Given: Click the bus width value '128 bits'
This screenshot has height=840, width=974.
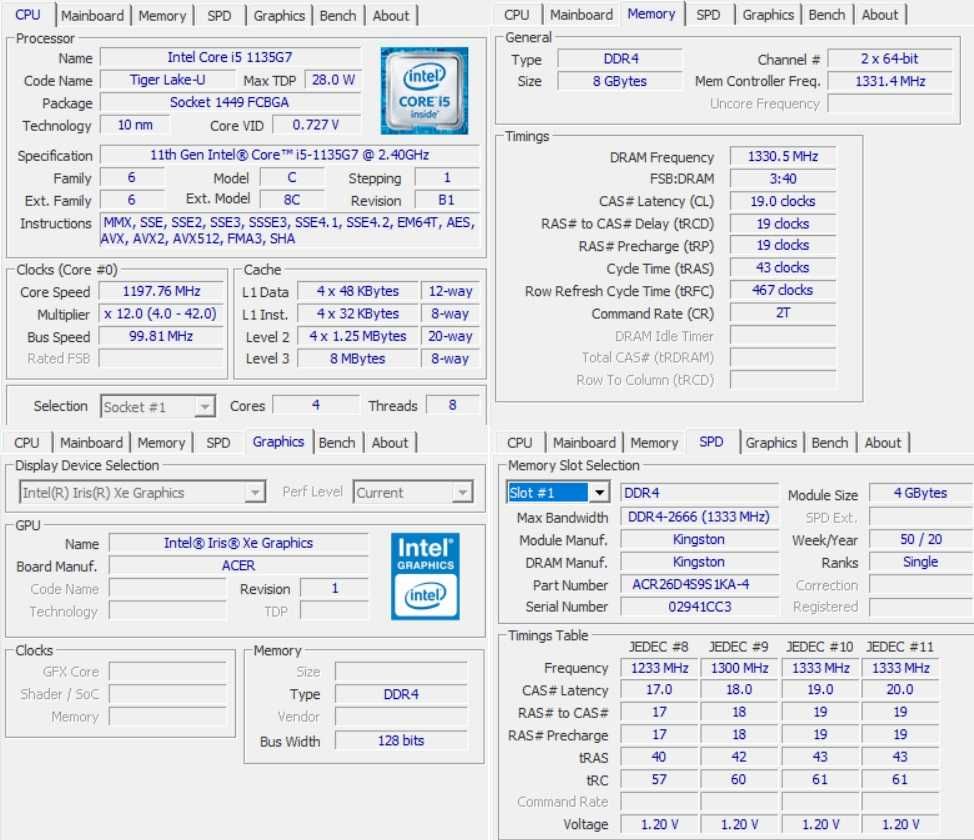Looking at the screenshot, I should 401,741.
